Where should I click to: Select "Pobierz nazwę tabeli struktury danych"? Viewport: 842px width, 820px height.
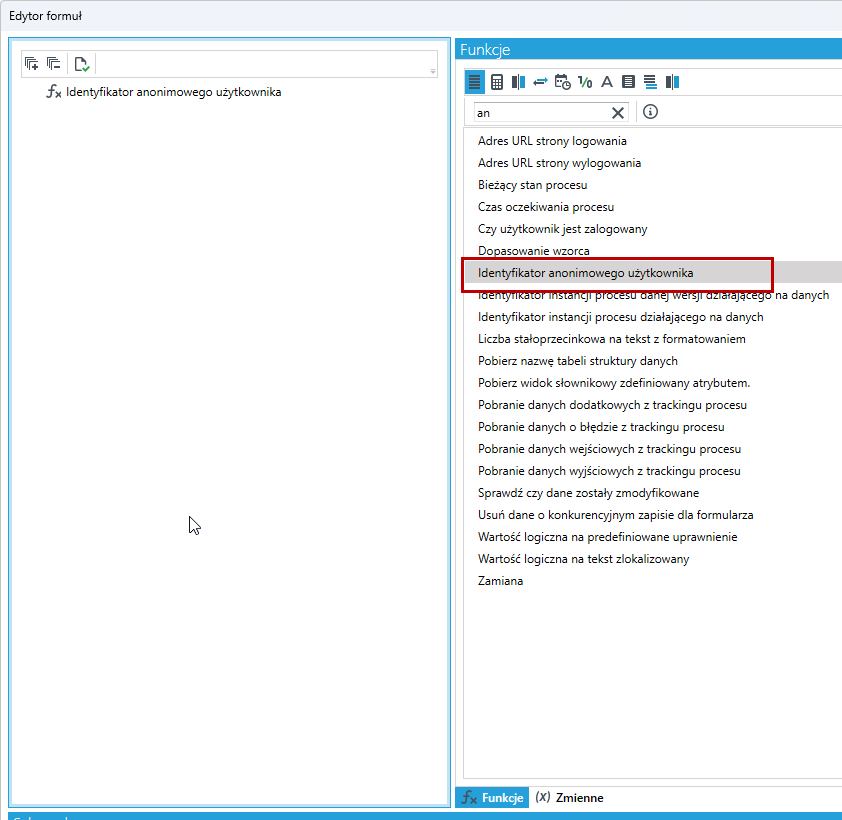[577, 361]
